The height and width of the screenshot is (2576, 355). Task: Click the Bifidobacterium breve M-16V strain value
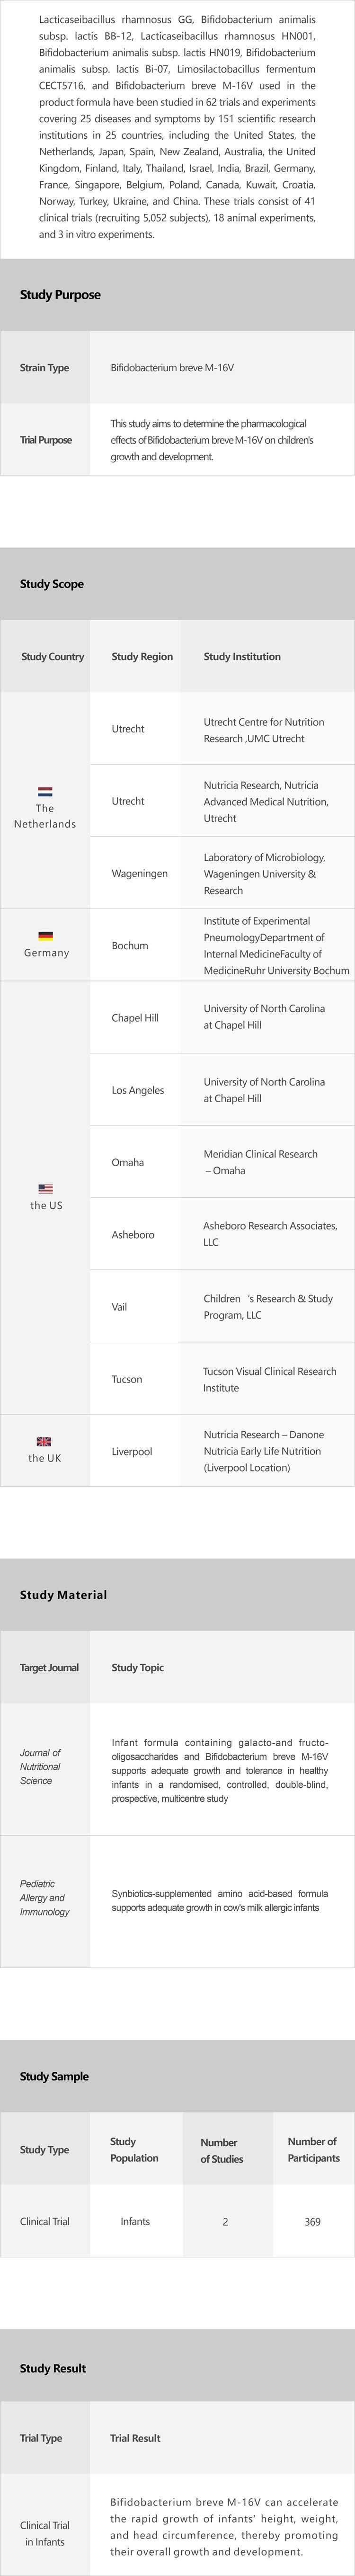point(172,368)
